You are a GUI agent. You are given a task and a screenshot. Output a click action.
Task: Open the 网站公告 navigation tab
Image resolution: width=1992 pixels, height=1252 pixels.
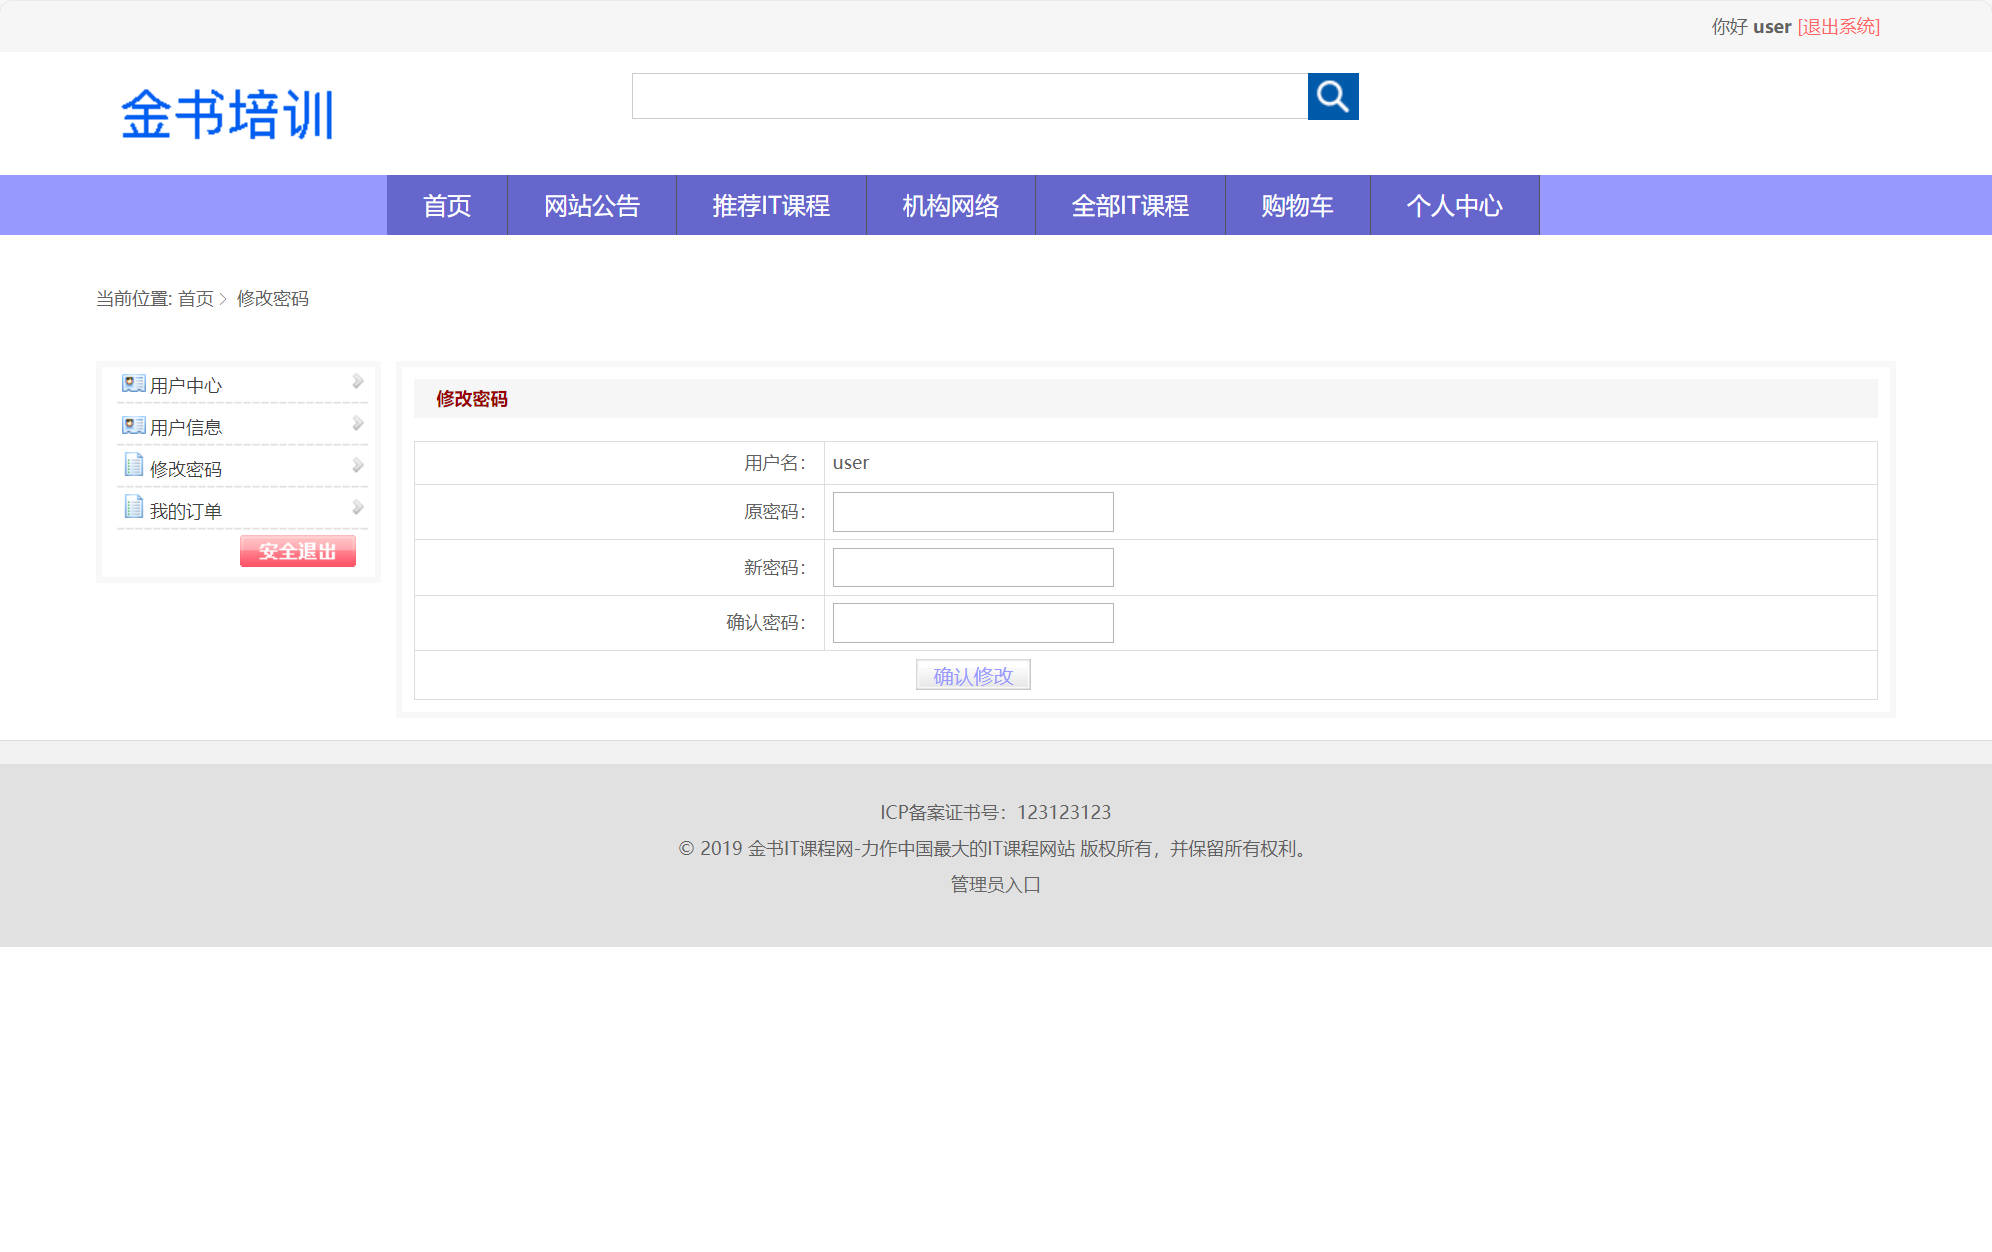(x=592, y=205)
